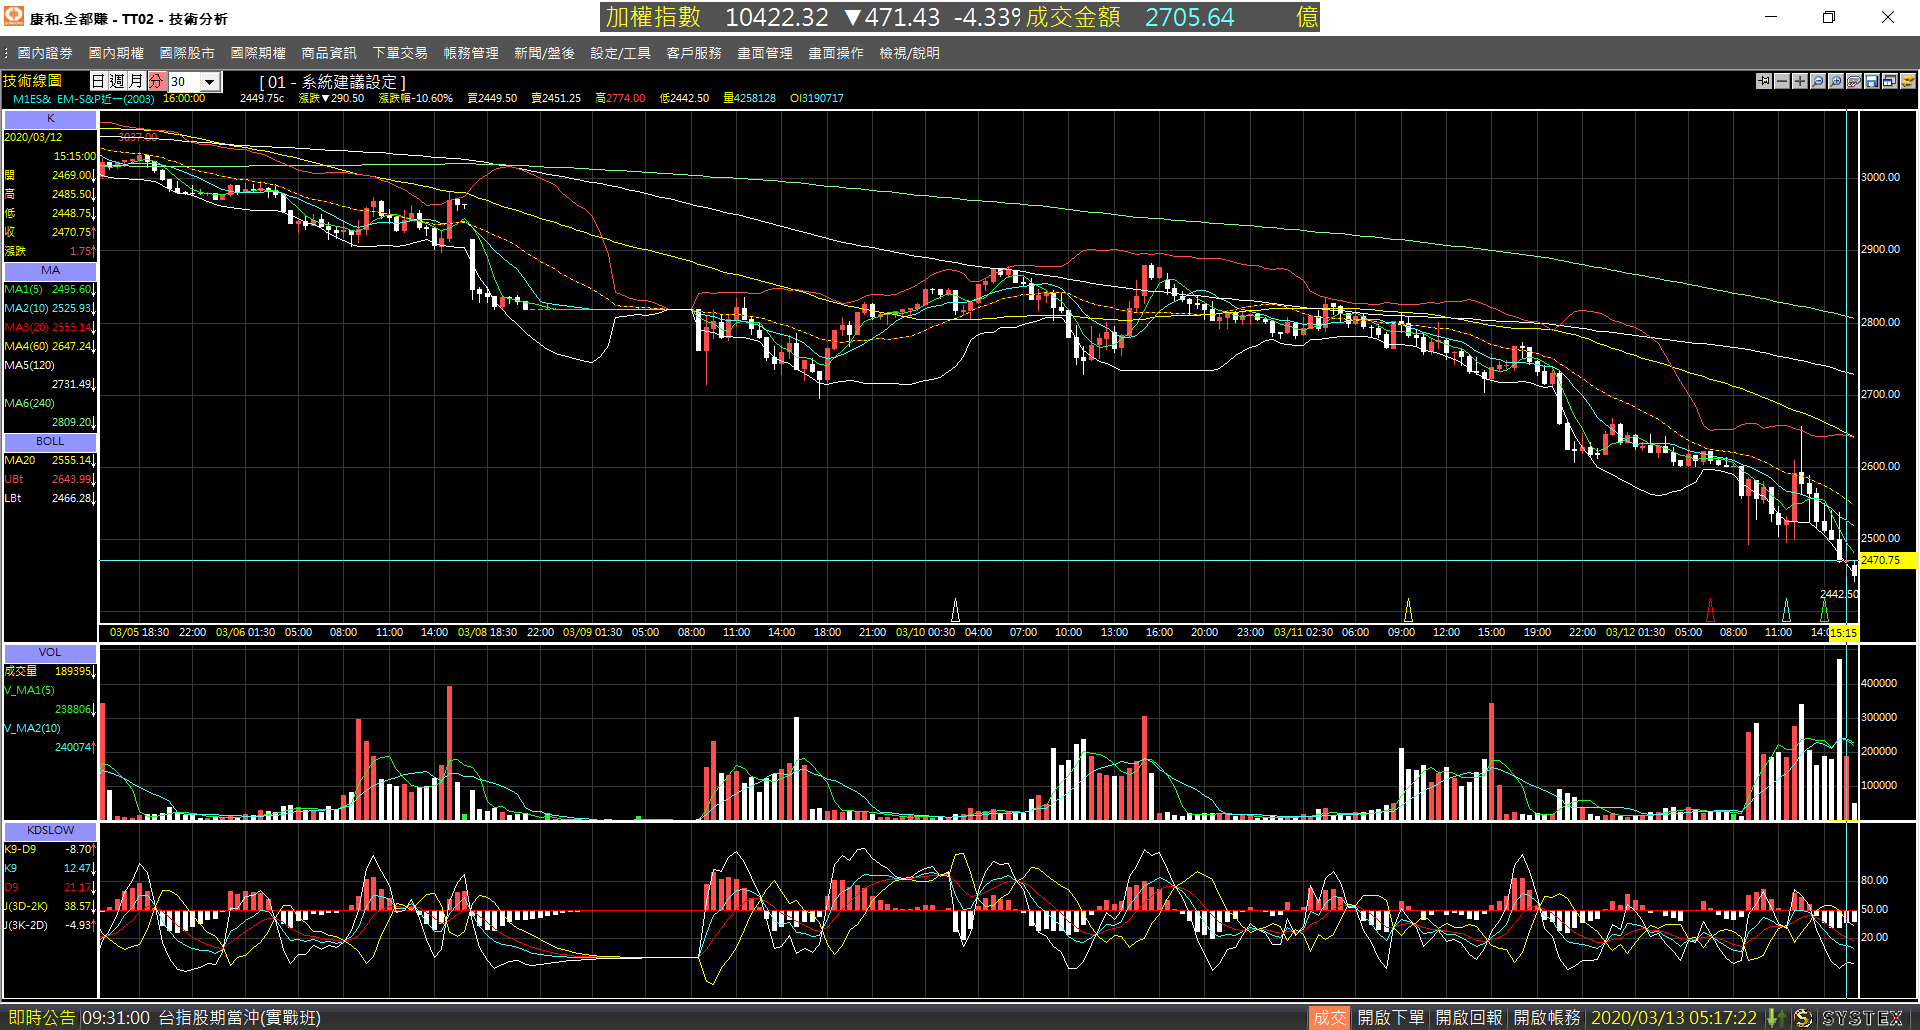Click the window layout toolbar icon
Image resolution: width=1920 pixels, height=1030 pixels.
[1889, 81]
